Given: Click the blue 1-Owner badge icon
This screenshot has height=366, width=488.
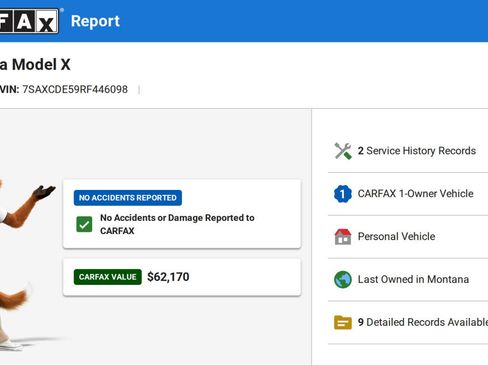Looking at the screenshot, I should pyautogui.click(x=343, y=194).
